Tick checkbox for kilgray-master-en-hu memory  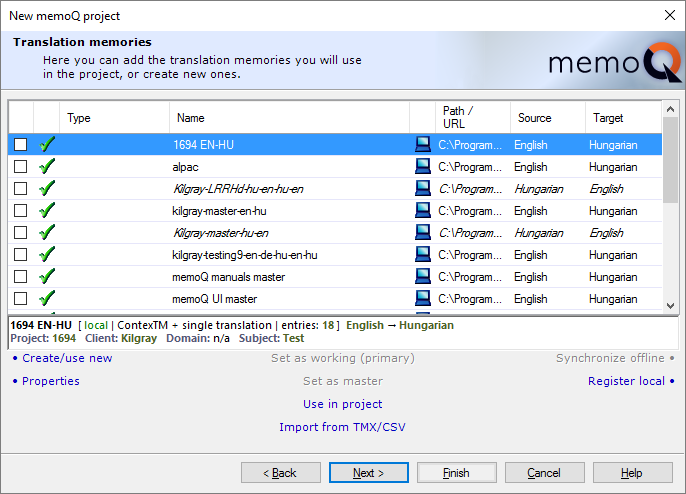(x=21, y=210)
